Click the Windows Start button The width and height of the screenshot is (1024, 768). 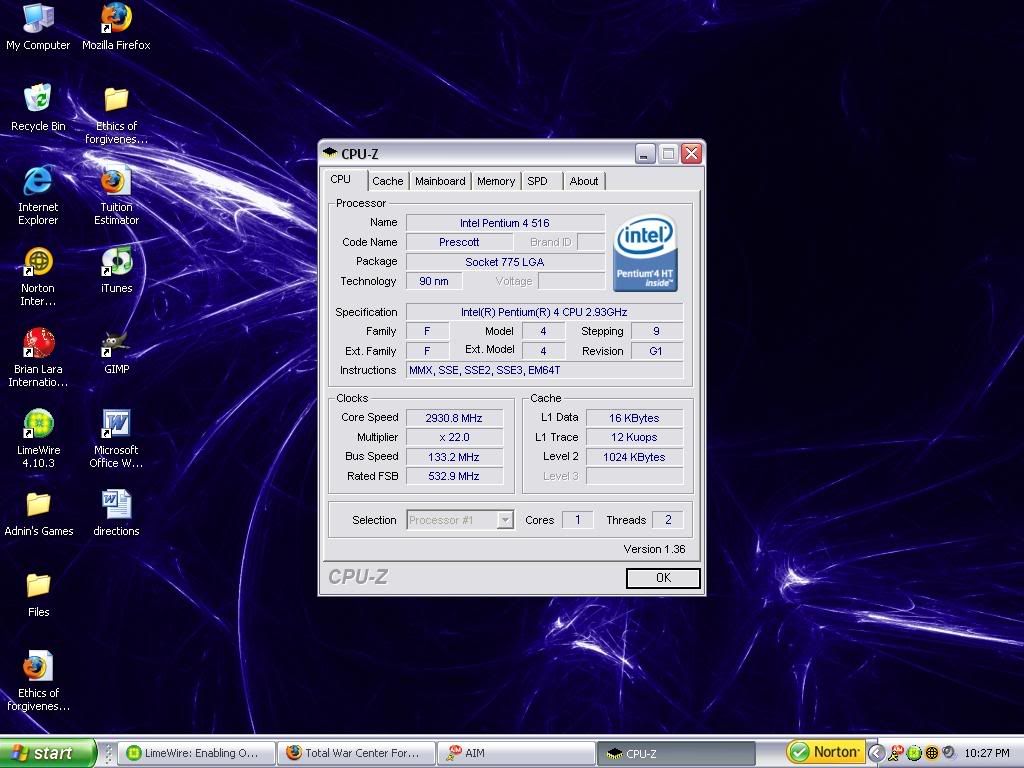(x=47, y=753)
